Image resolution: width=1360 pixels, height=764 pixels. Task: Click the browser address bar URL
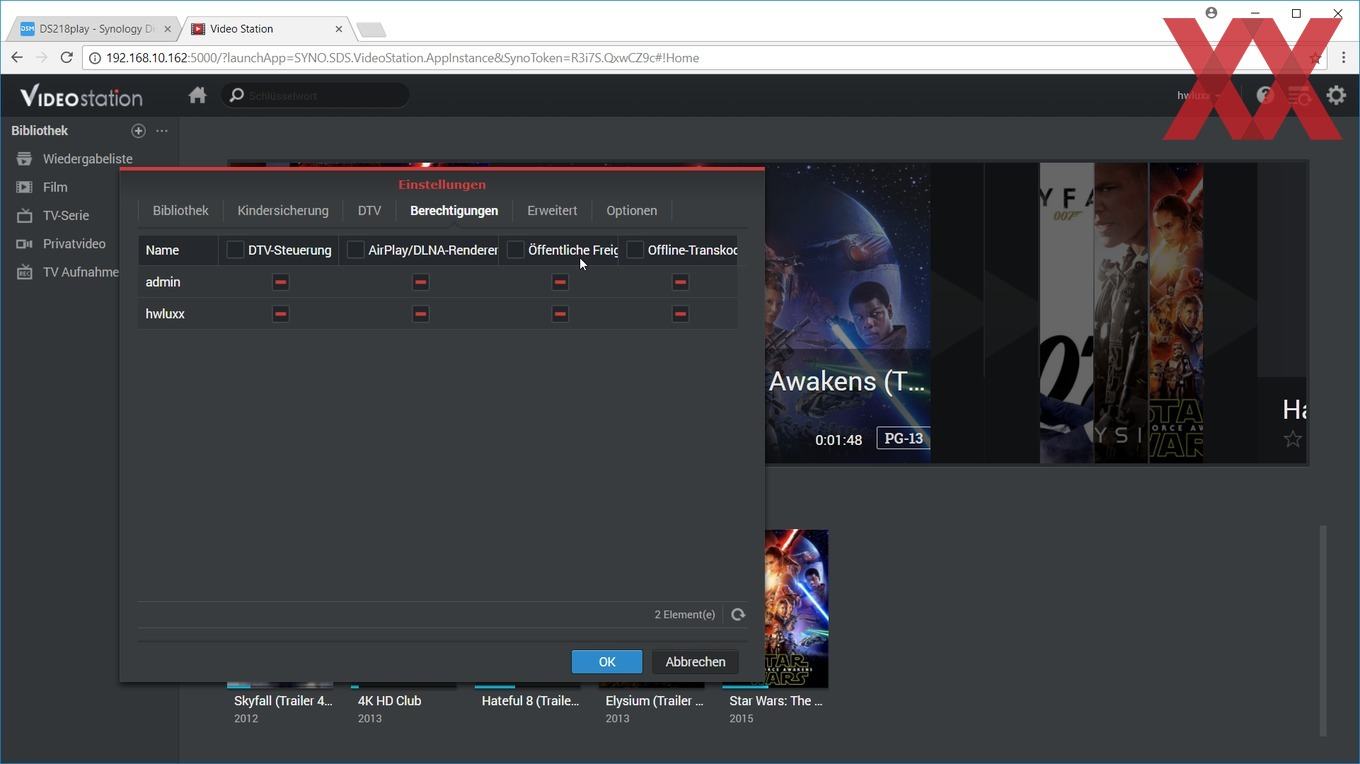(402, 58)
